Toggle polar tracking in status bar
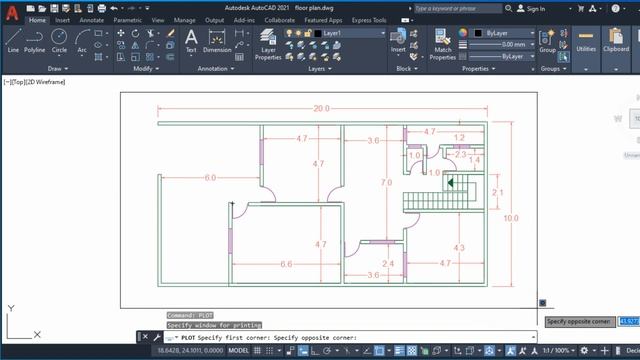The image size is (640, 360). 327,351
